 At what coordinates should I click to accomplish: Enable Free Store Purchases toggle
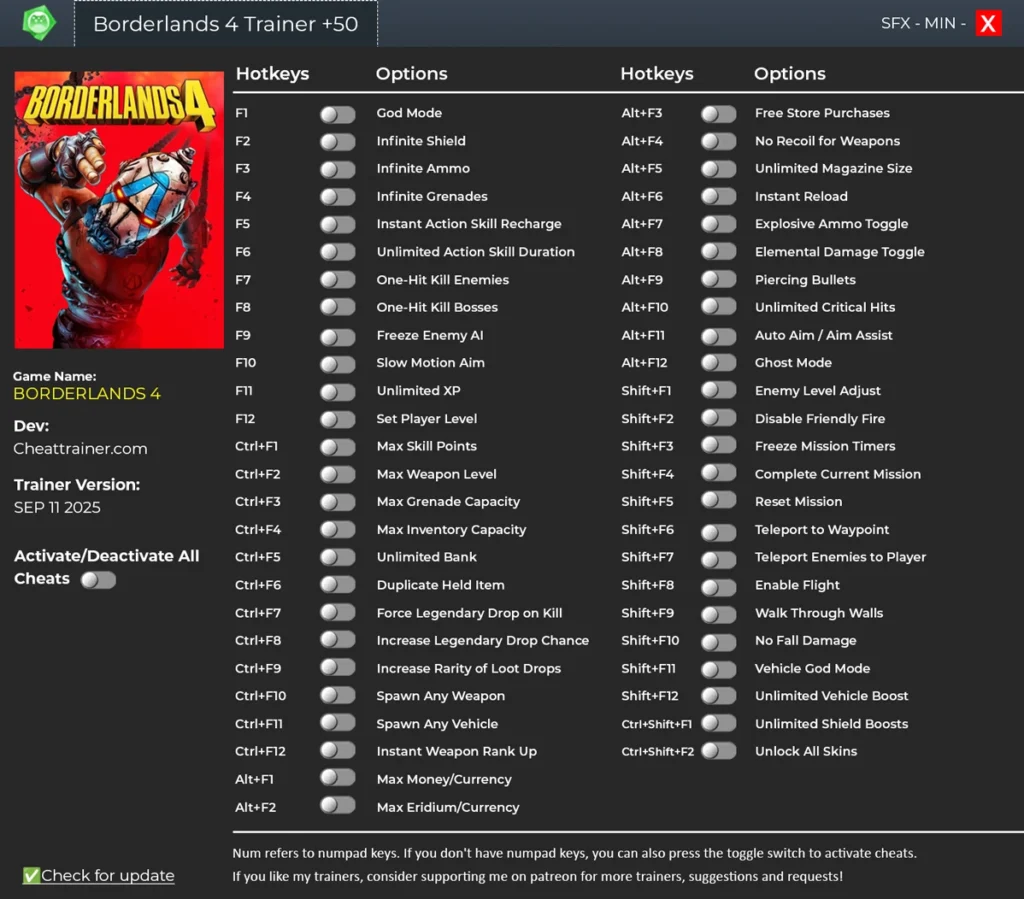coord(718,114)
